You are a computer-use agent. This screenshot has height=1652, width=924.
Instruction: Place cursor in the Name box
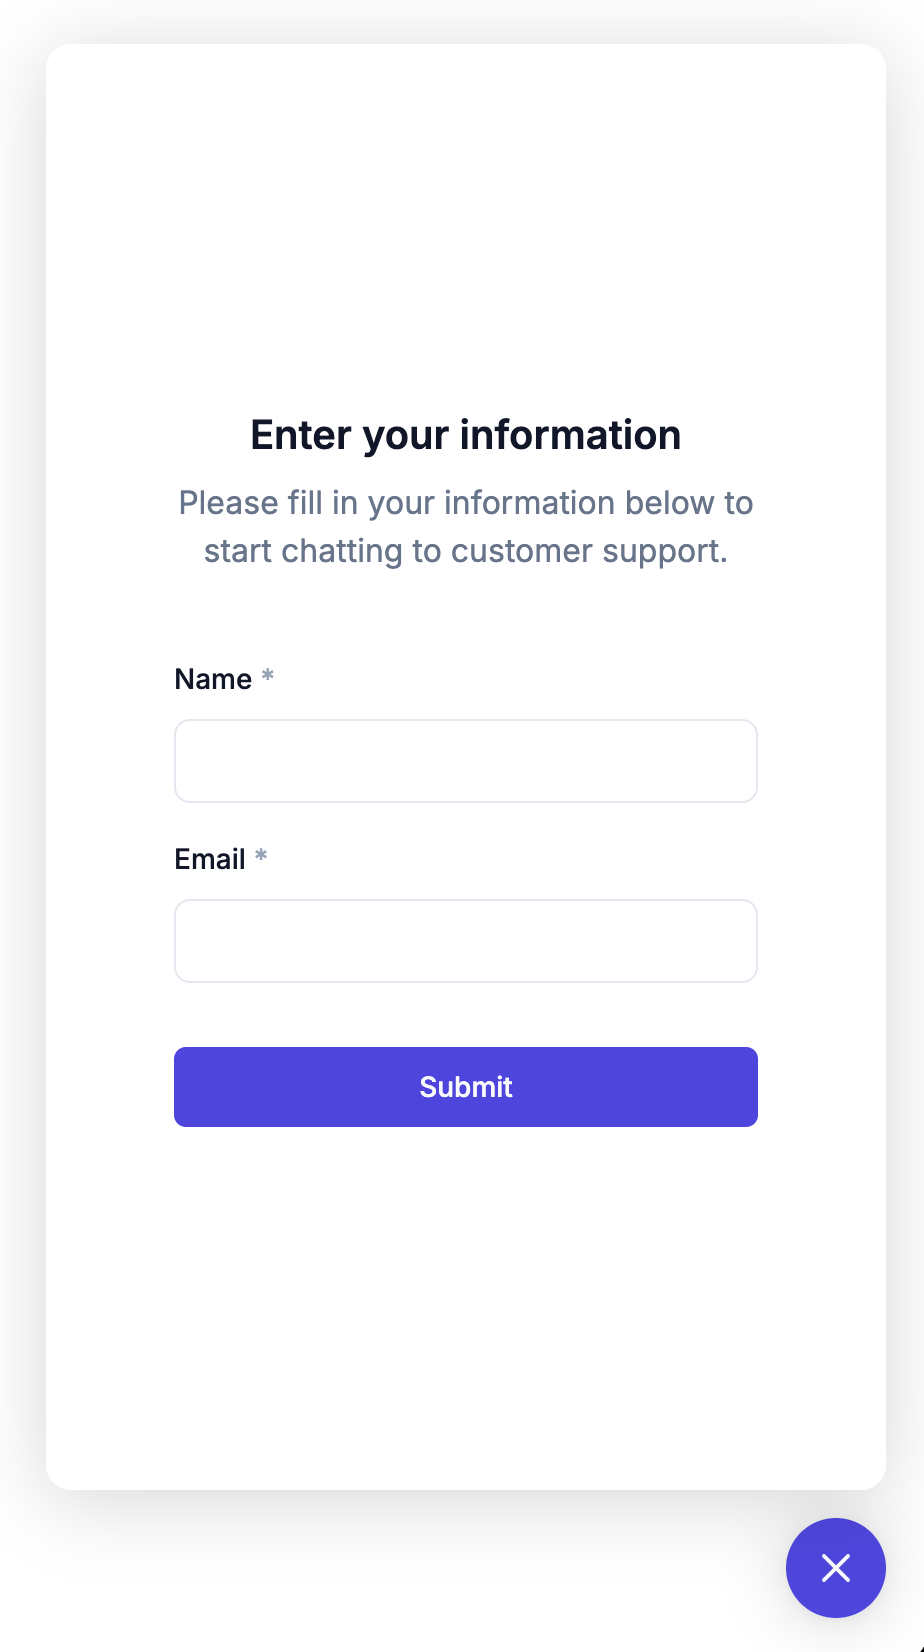(465, 761)
